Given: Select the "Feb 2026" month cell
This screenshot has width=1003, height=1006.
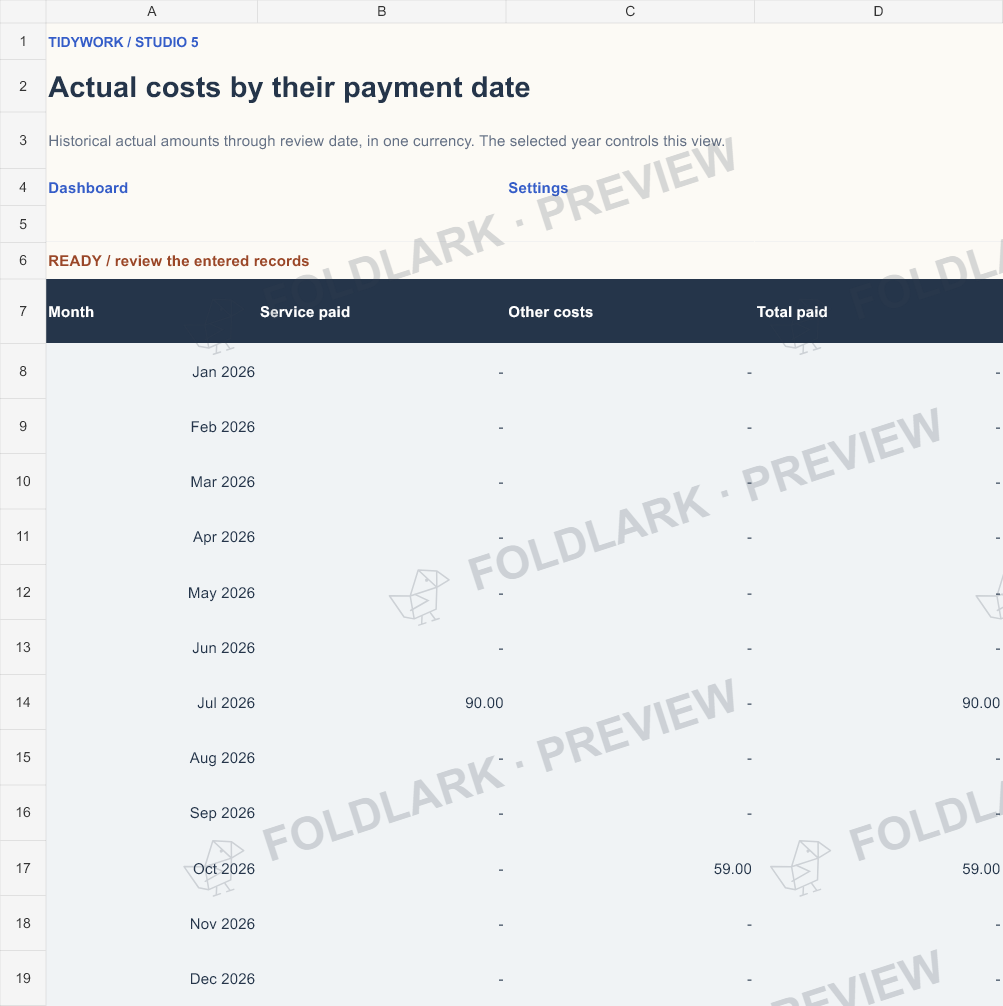Looking at the screenshot, I should [151, 427].
